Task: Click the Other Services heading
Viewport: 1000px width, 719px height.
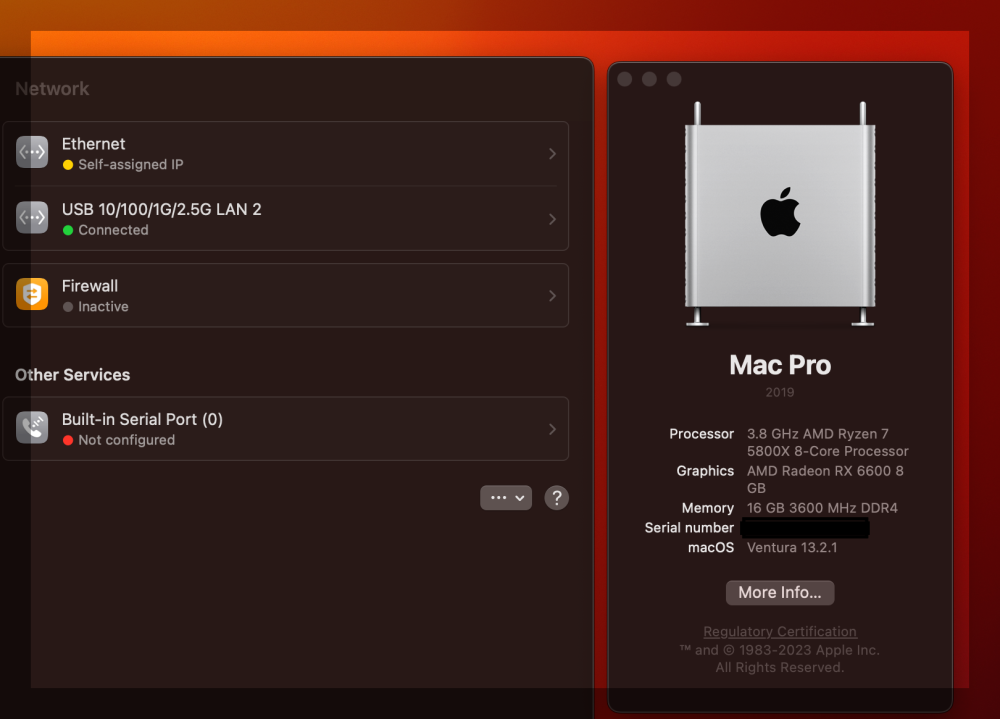Action: [x=73, y=375]
